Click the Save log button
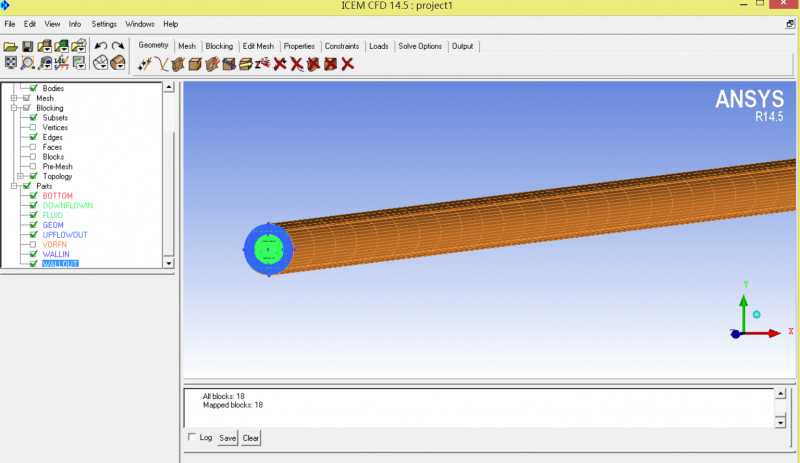Viewport: 800px width, 463px height. [x=228, y=438]
